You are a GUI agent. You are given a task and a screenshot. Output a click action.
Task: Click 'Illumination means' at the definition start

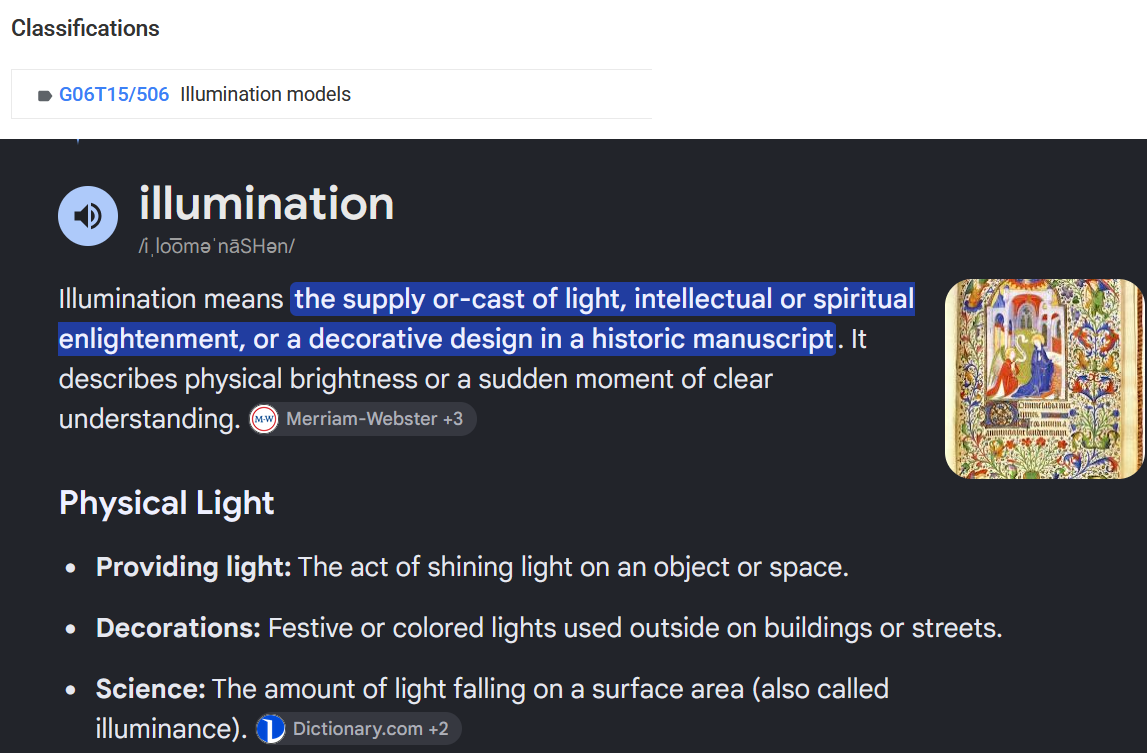[x=170, y=299]
